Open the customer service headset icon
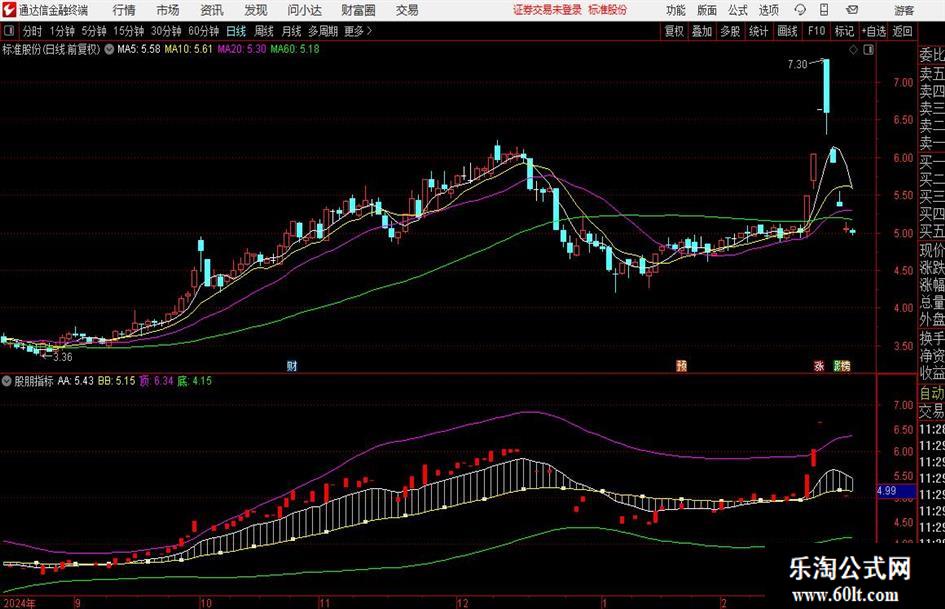Screen dimensions: 945x609 [800, 10]
